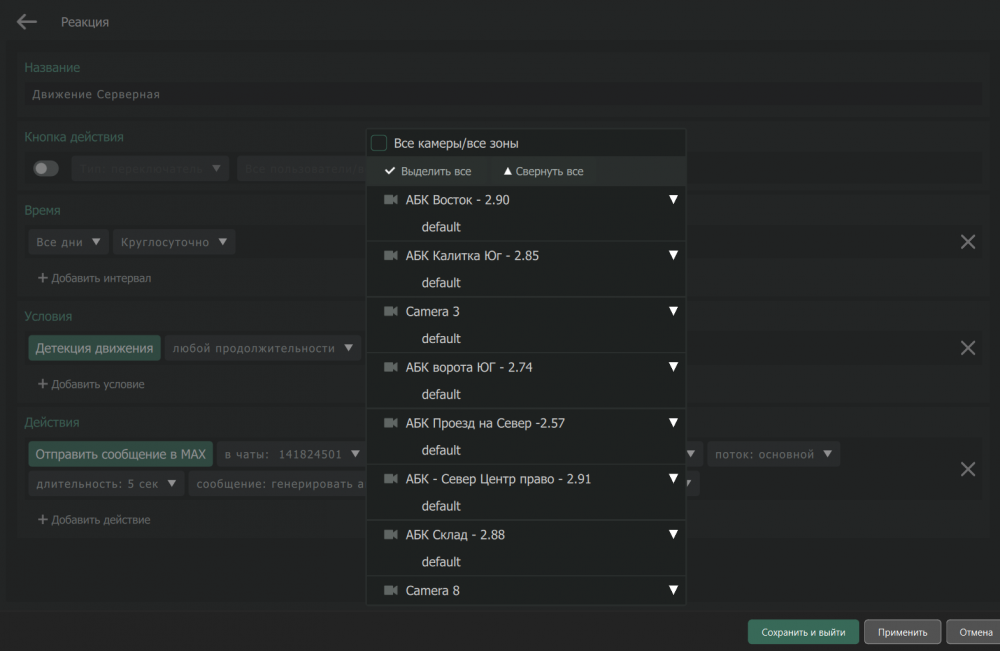Click the АБК Склад - 2.88 camera label
The image size is (1000, 651).
pyautogui.click(x=455, y=534)
